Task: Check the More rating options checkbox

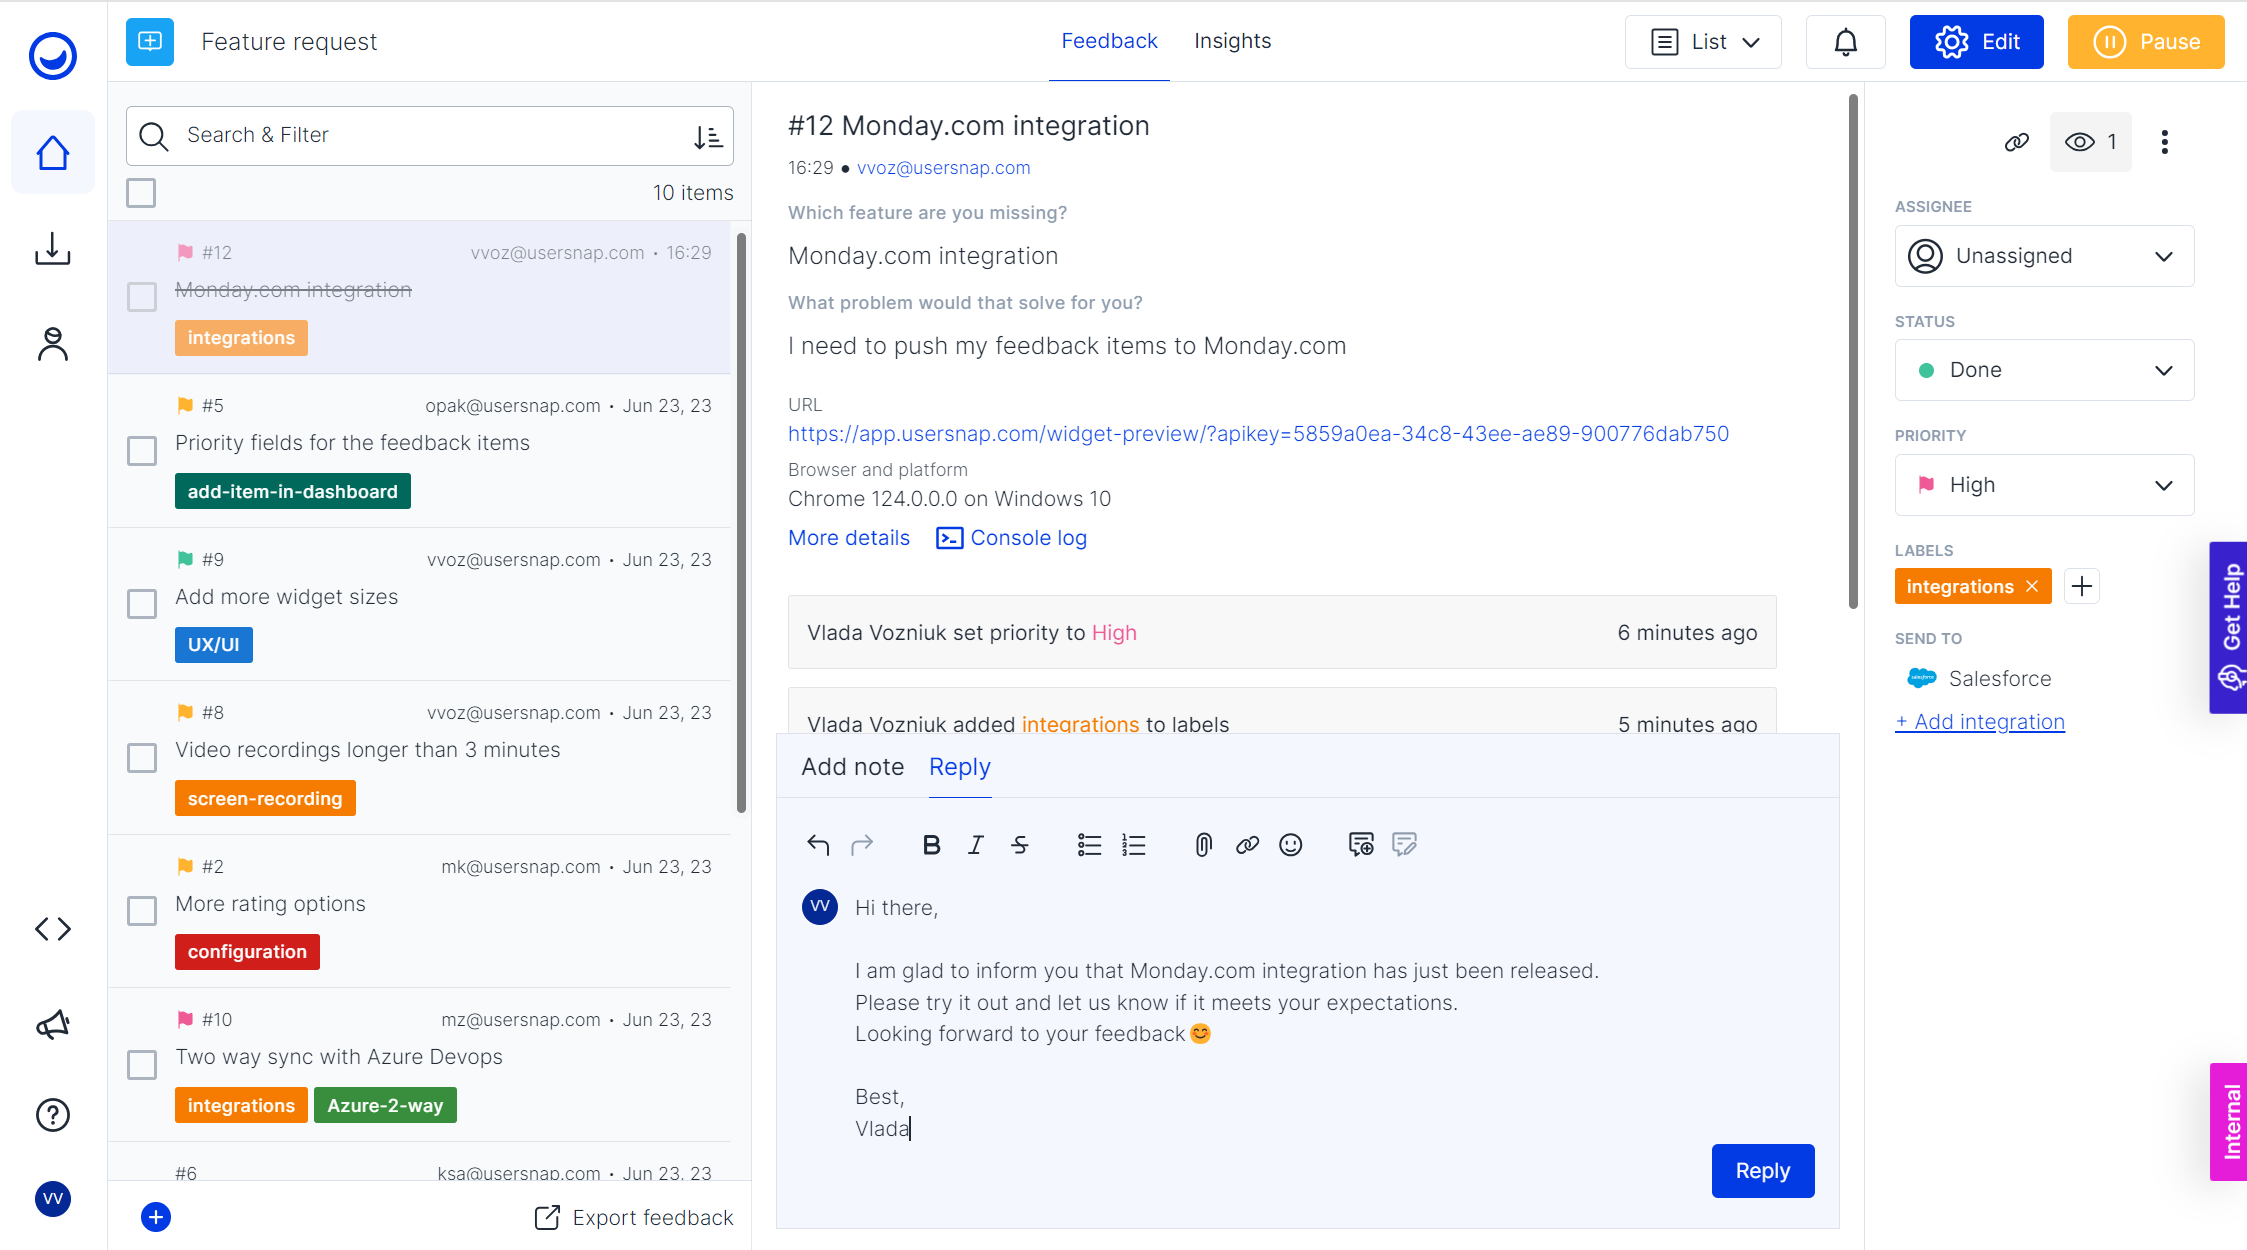Action: (142, 911)
